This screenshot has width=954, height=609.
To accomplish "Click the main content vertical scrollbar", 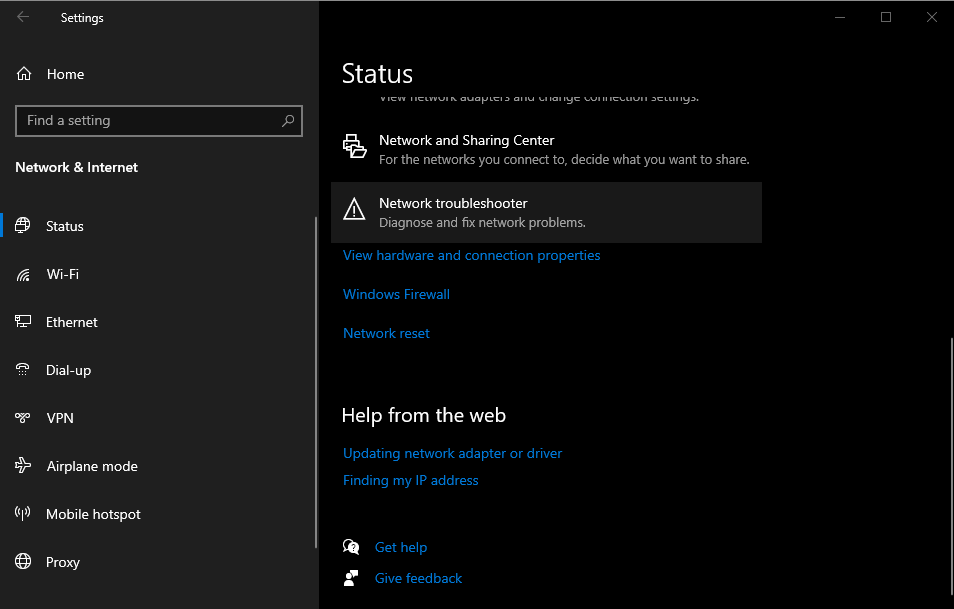I will [x=950, y=465].
